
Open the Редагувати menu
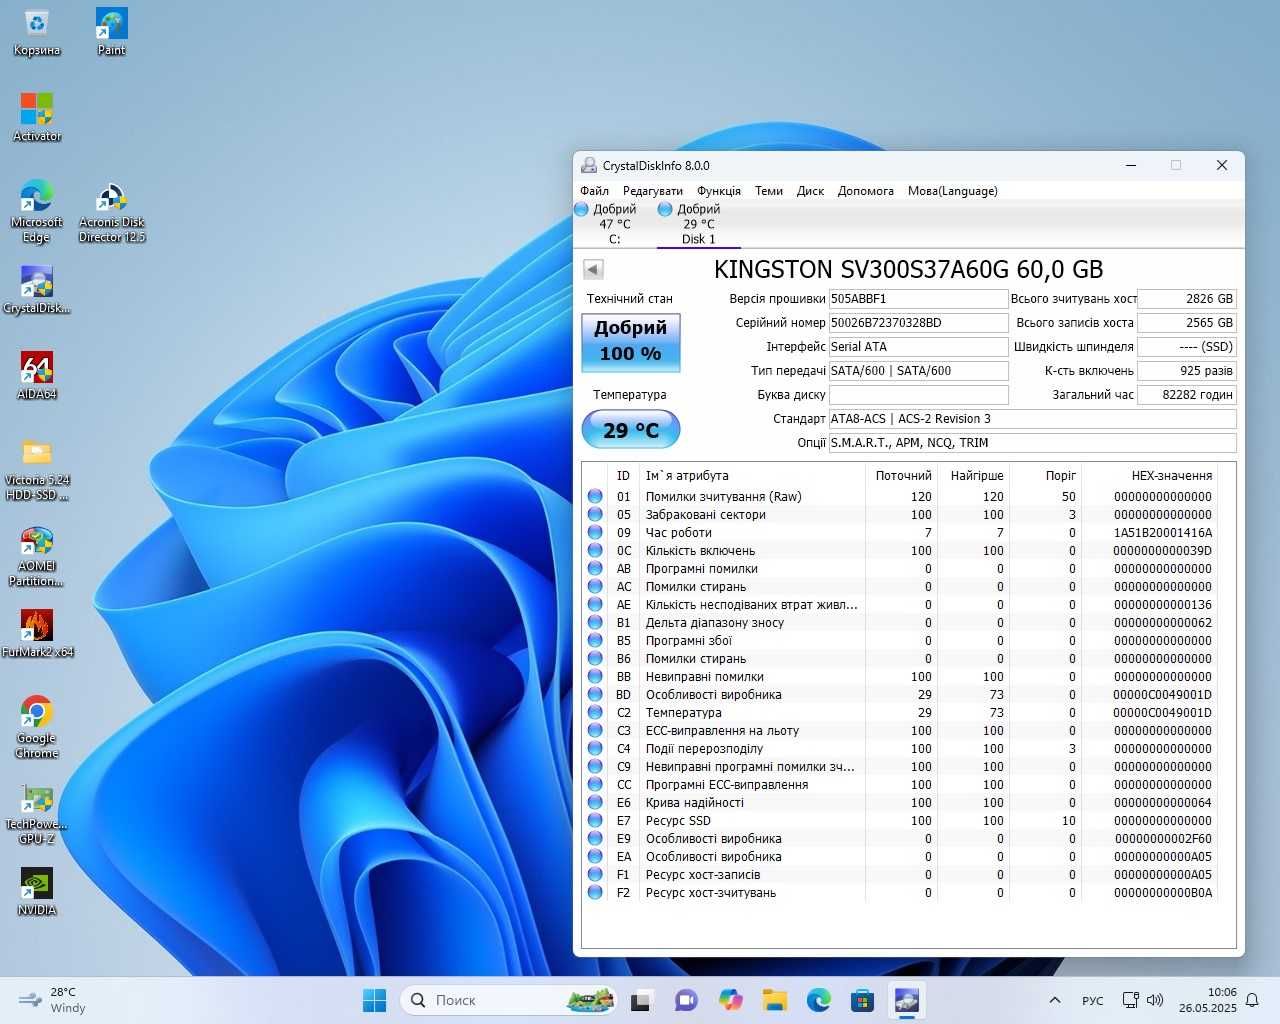(x=652, y=191)
